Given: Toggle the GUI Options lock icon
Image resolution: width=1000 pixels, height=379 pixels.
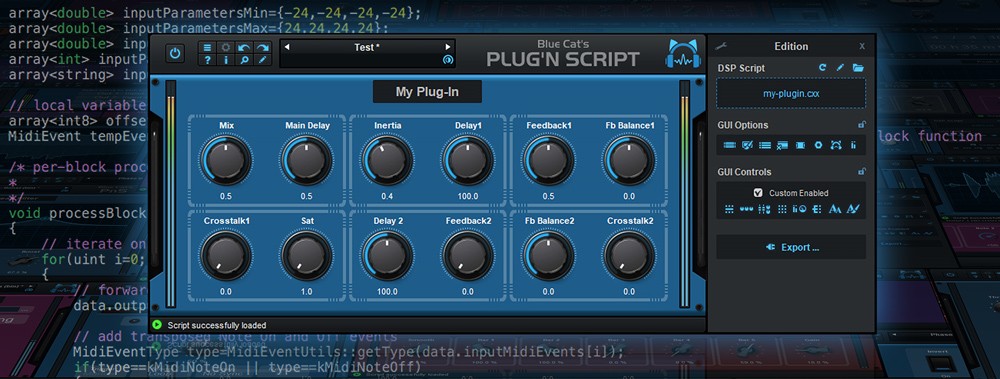Looking at the screenshot, I should pyautogui.click(x=862, y=125).
